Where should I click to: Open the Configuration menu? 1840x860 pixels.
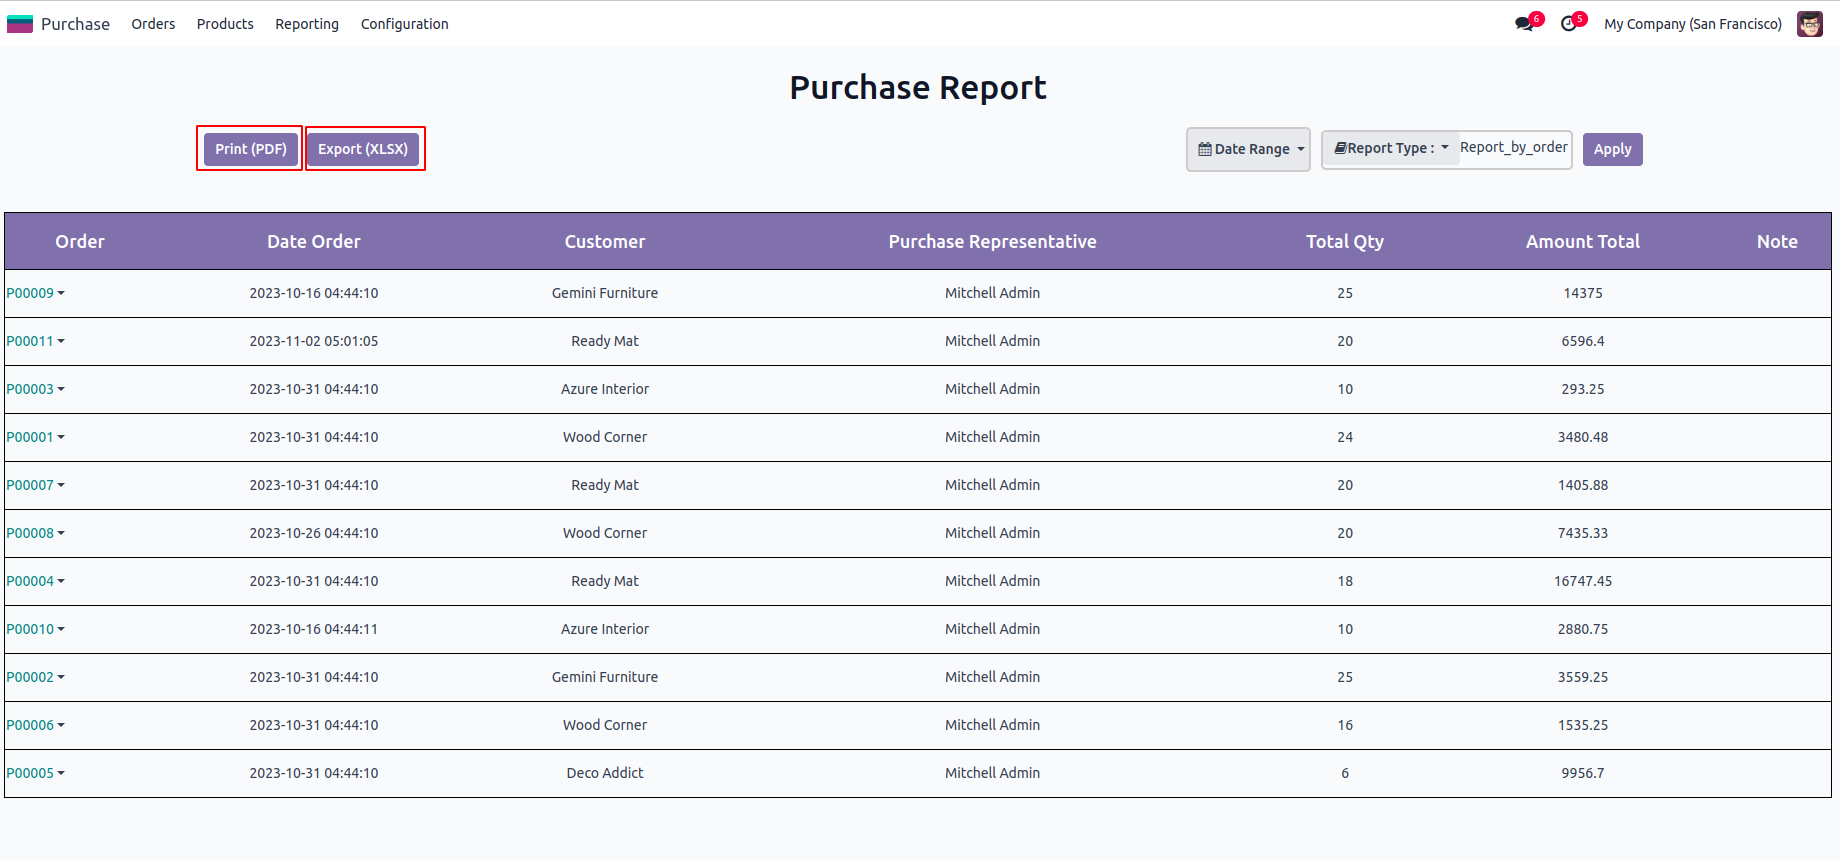tap(404, 24)
